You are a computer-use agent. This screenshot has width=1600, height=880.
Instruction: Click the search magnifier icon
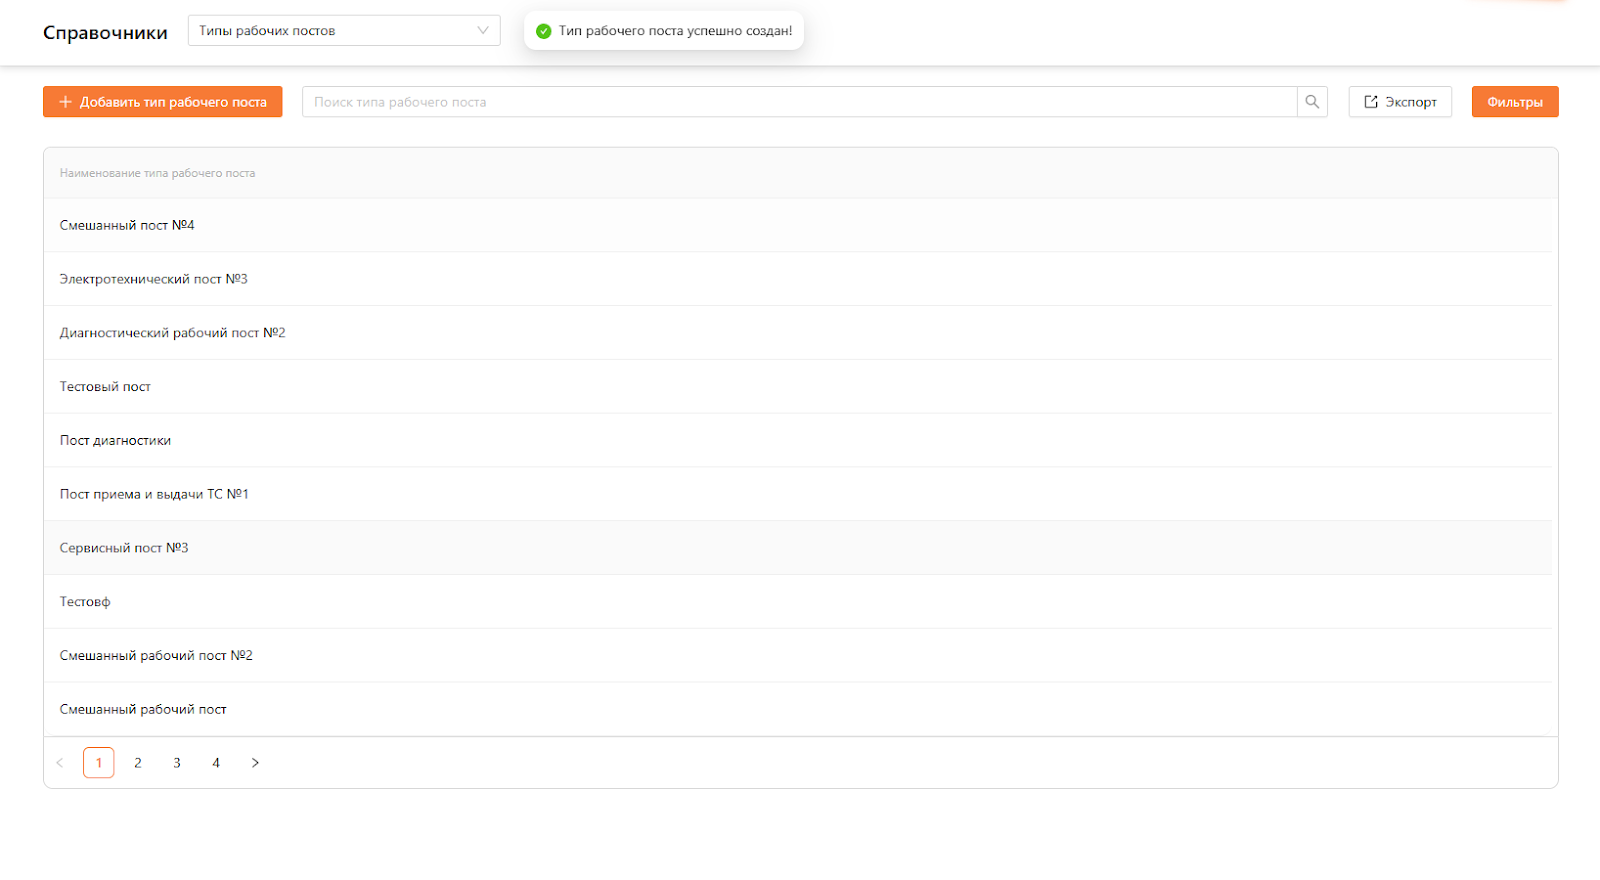1312,102
